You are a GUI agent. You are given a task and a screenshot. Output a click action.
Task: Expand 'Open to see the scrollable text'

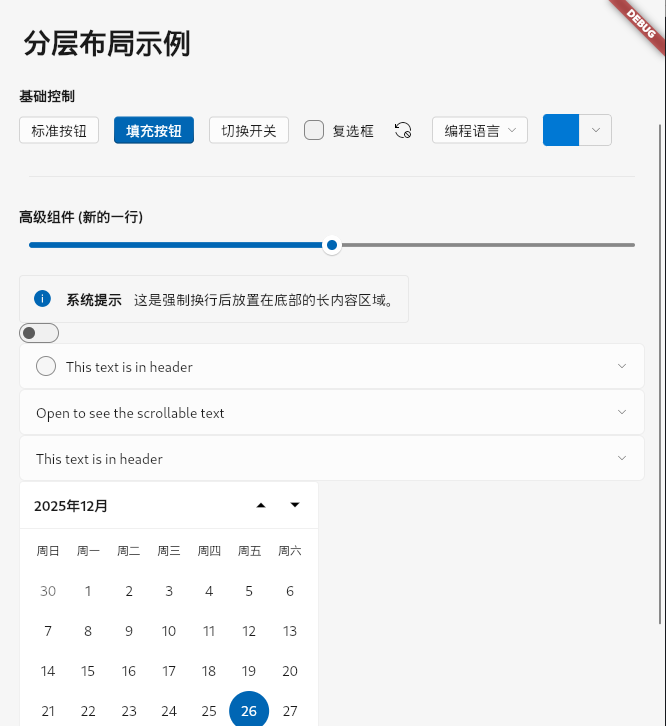click(332, 413)
